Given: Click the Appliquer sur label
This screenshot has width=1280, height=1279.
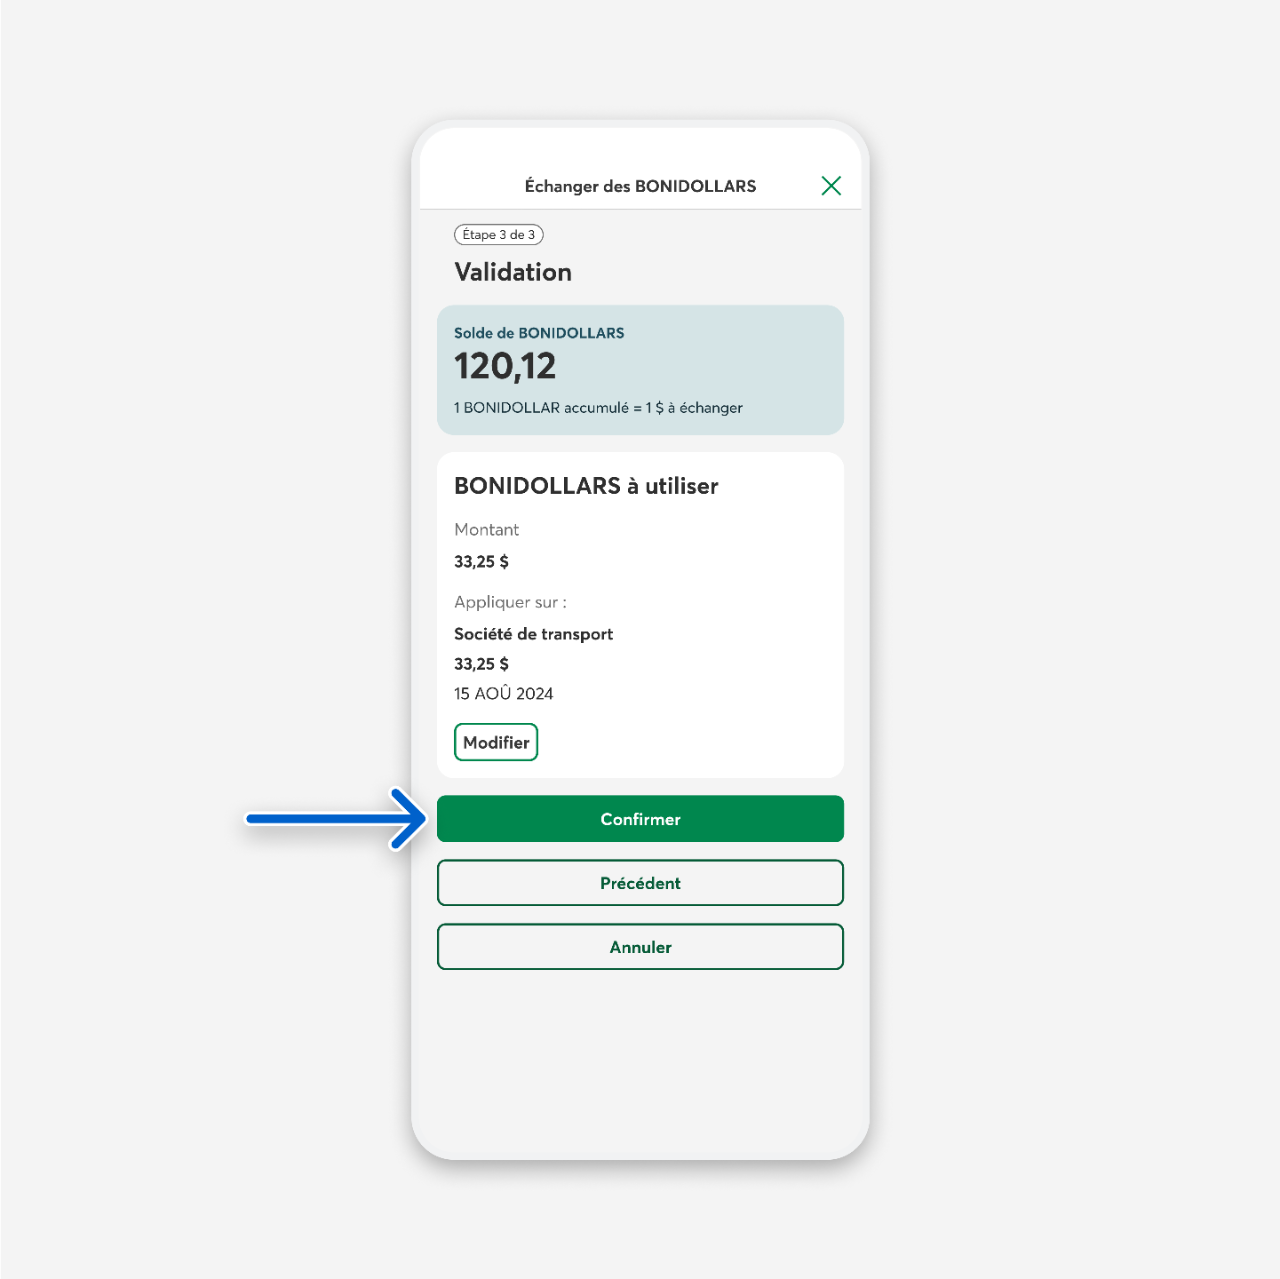Looking at the screenshot, I should pos(510,602).
